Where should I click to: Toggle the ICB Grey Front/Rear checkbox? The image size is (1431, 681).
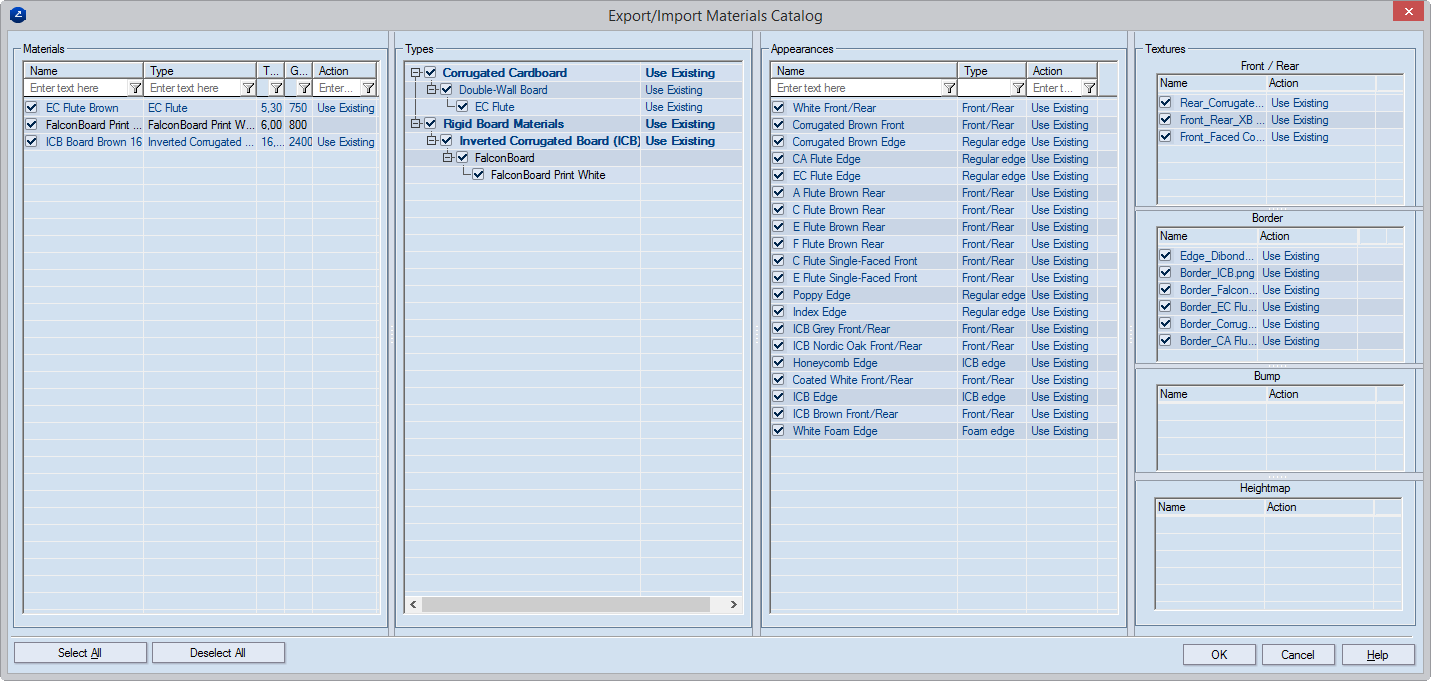tap(778, 329)
